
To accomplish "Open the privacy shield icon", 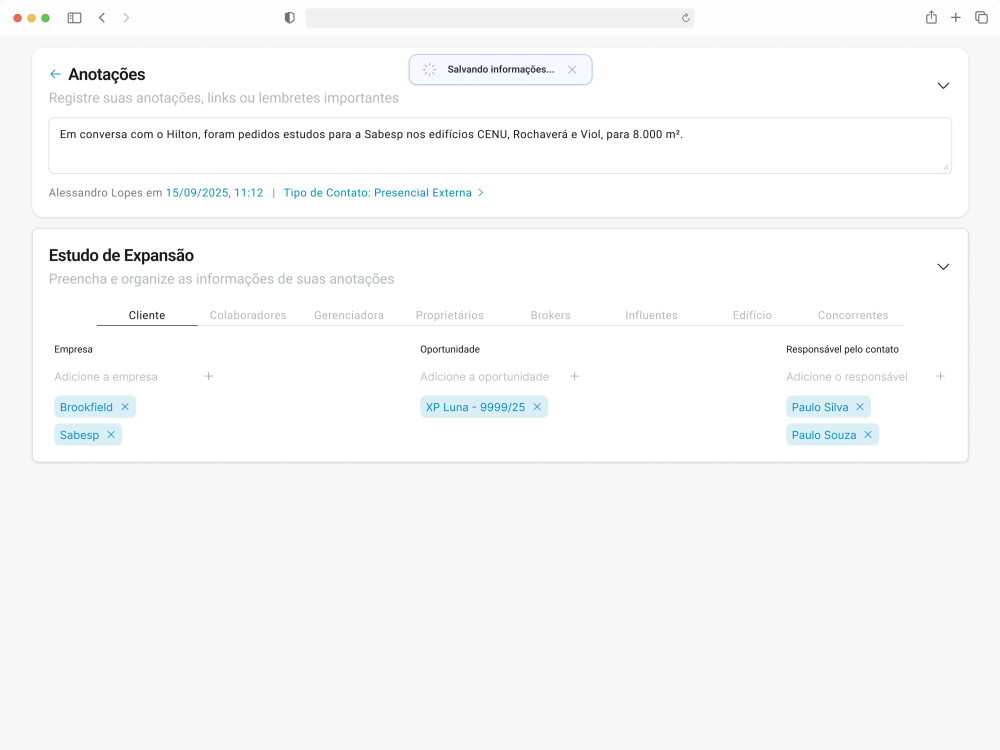I will click(x=290, y=18).
